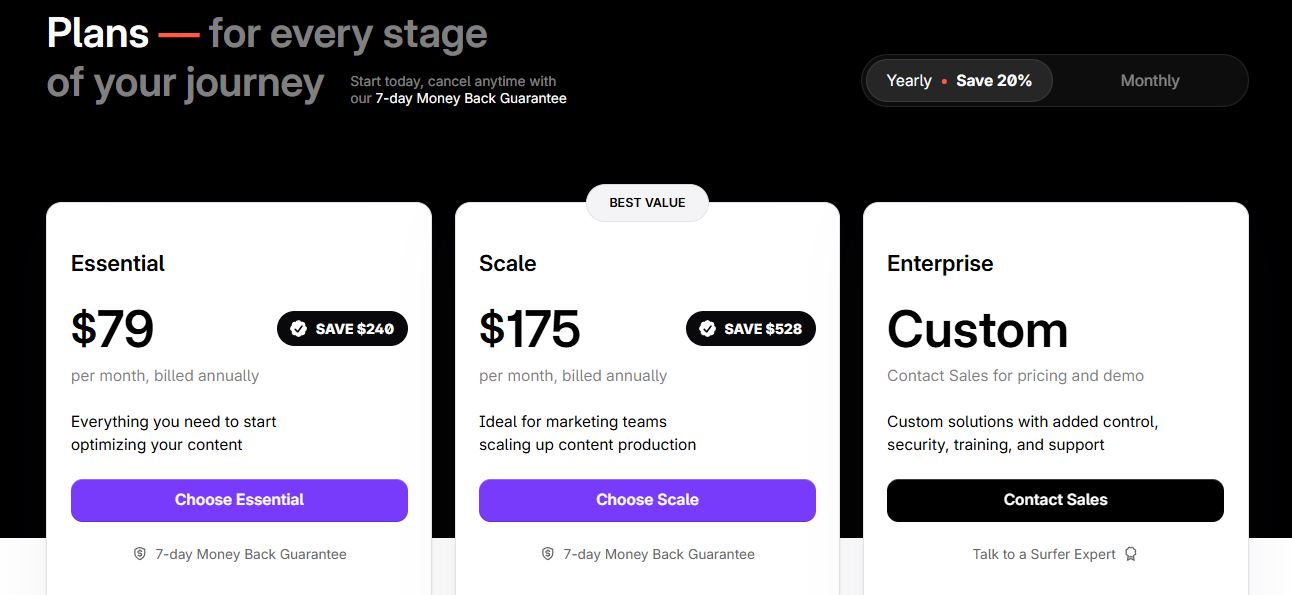This screenshot has width=1292, height=595.
Task: Click the Contact Sales button
Action: click(x=1055, y=500)
